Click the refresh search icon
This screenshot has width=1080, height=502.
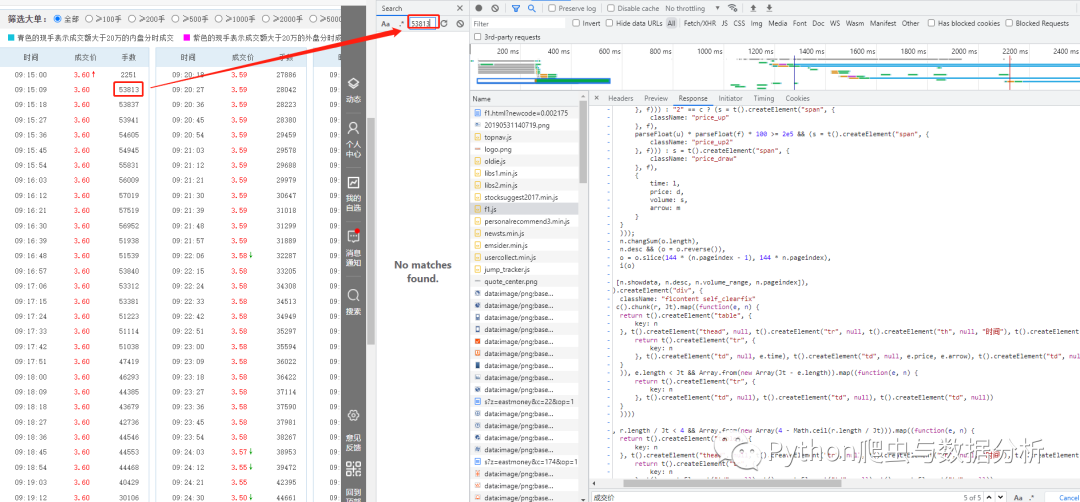pyautogui.click(x=444, y=23)
